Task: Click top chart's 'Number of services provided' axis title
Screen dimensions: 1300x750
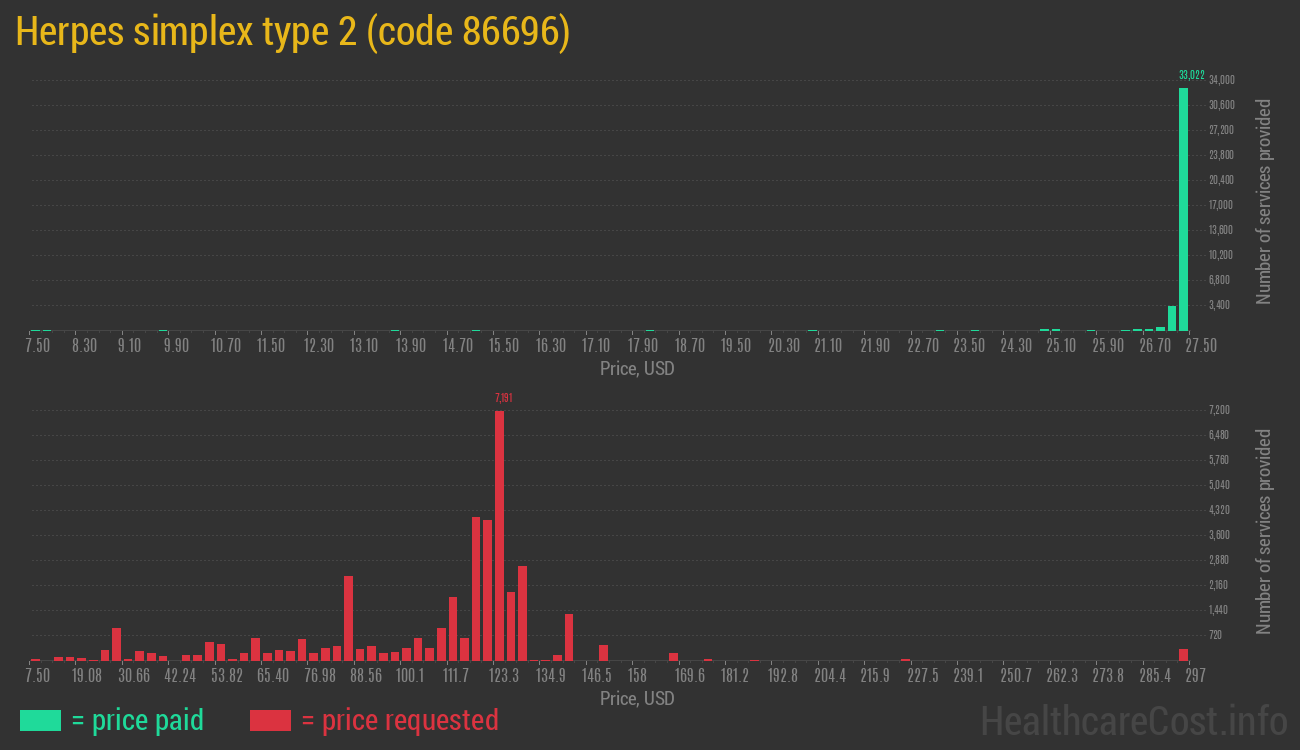Action: point(1264,201)
